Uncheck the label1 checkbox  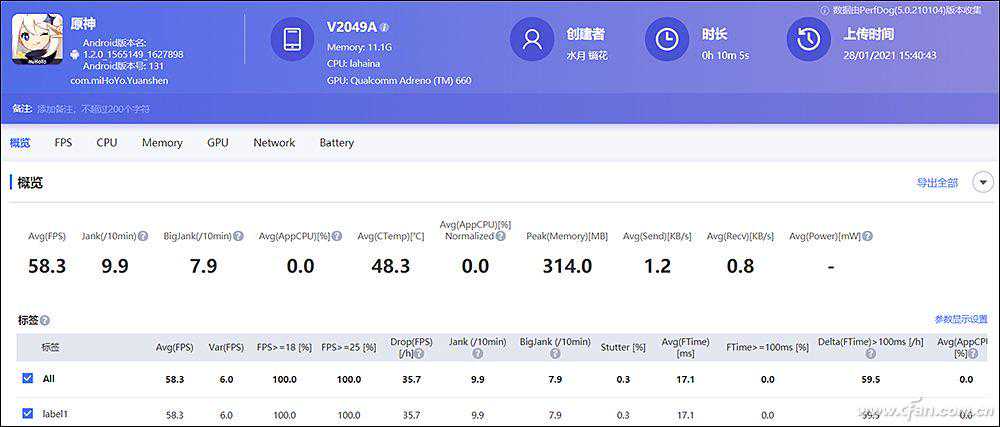tap(28, 414)
